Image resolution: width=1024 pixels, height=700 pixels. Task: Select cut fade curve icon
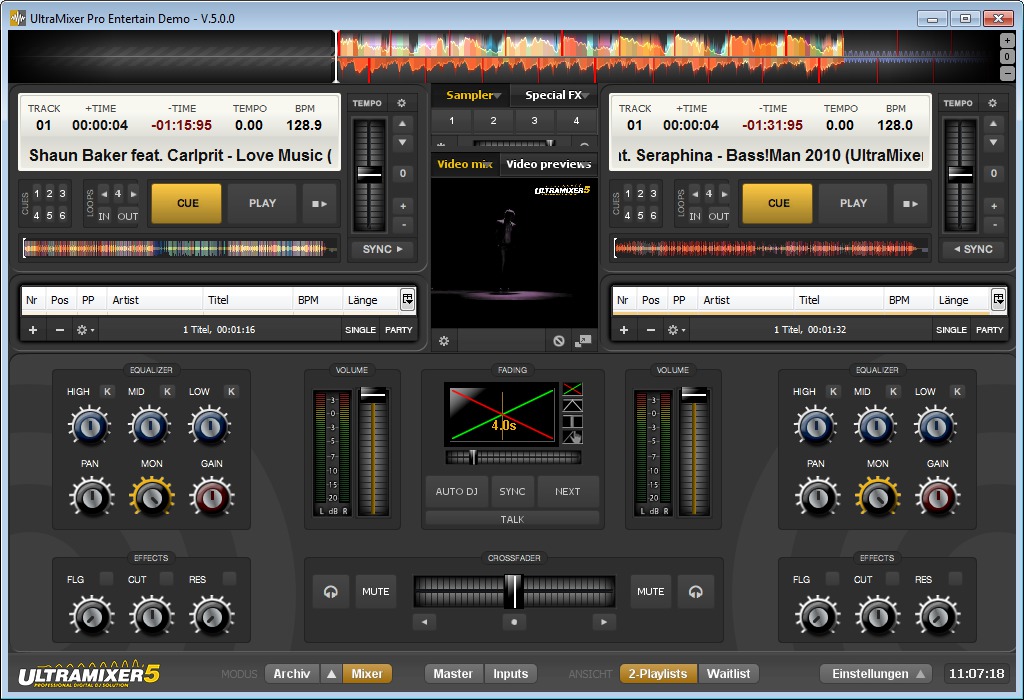coord(573,421)
